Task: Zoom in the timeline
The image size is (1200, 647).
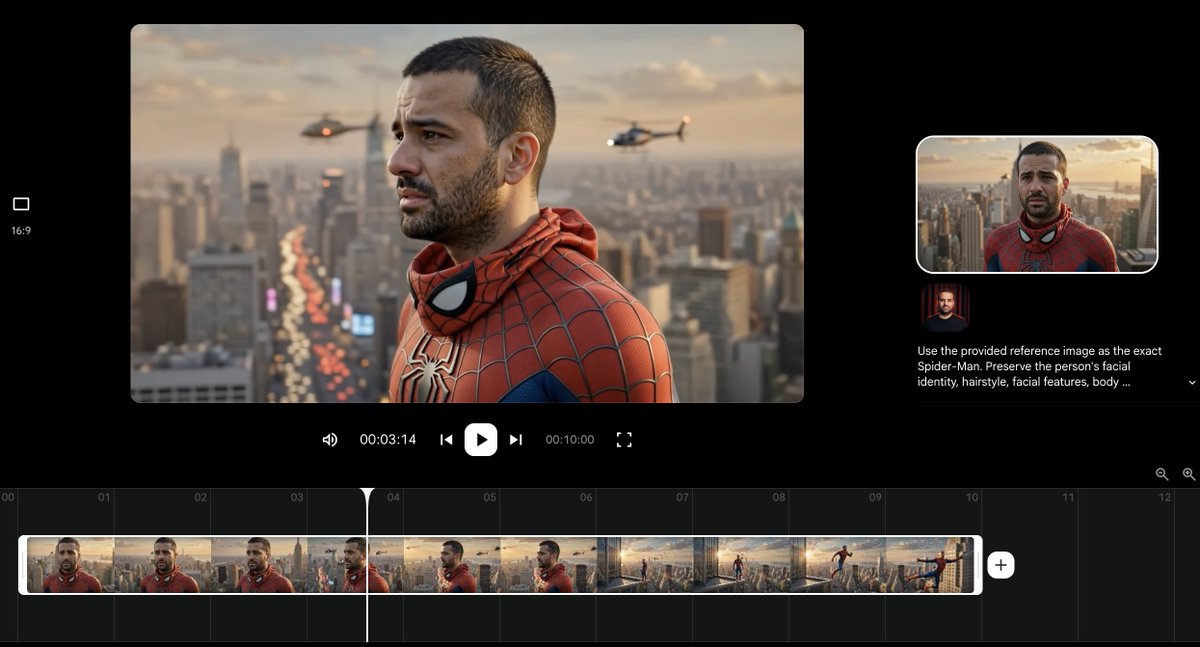Action: point(1189,474)
